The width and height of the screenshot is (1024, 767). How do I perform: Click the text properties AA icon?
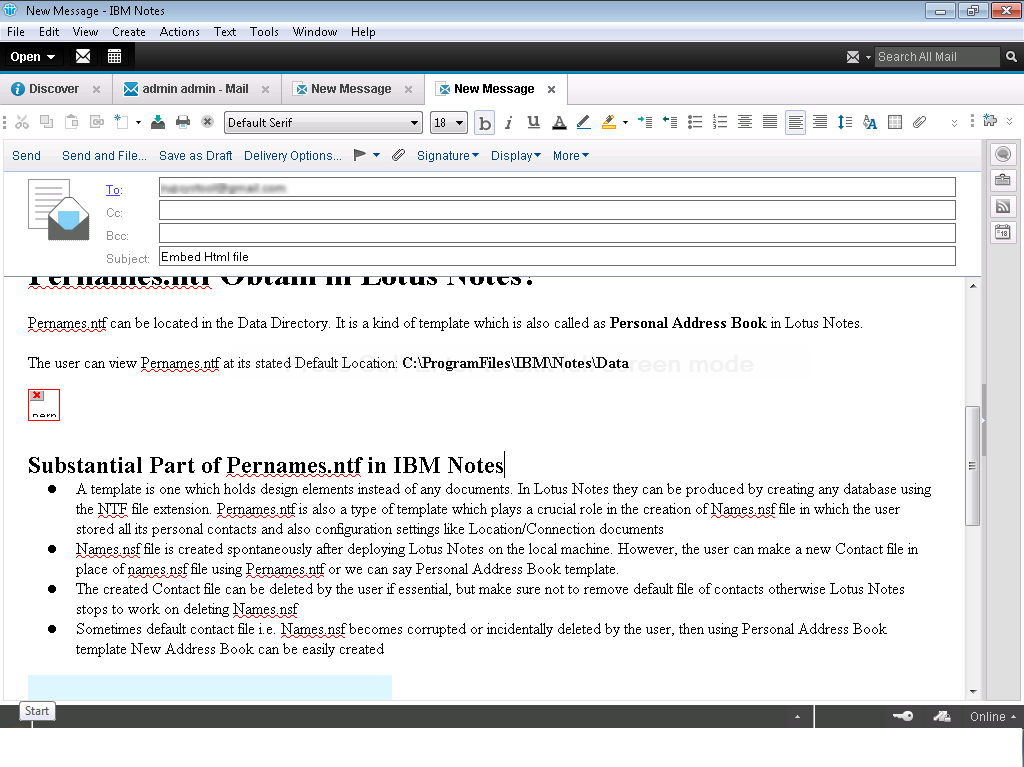(x=870, y=122)
